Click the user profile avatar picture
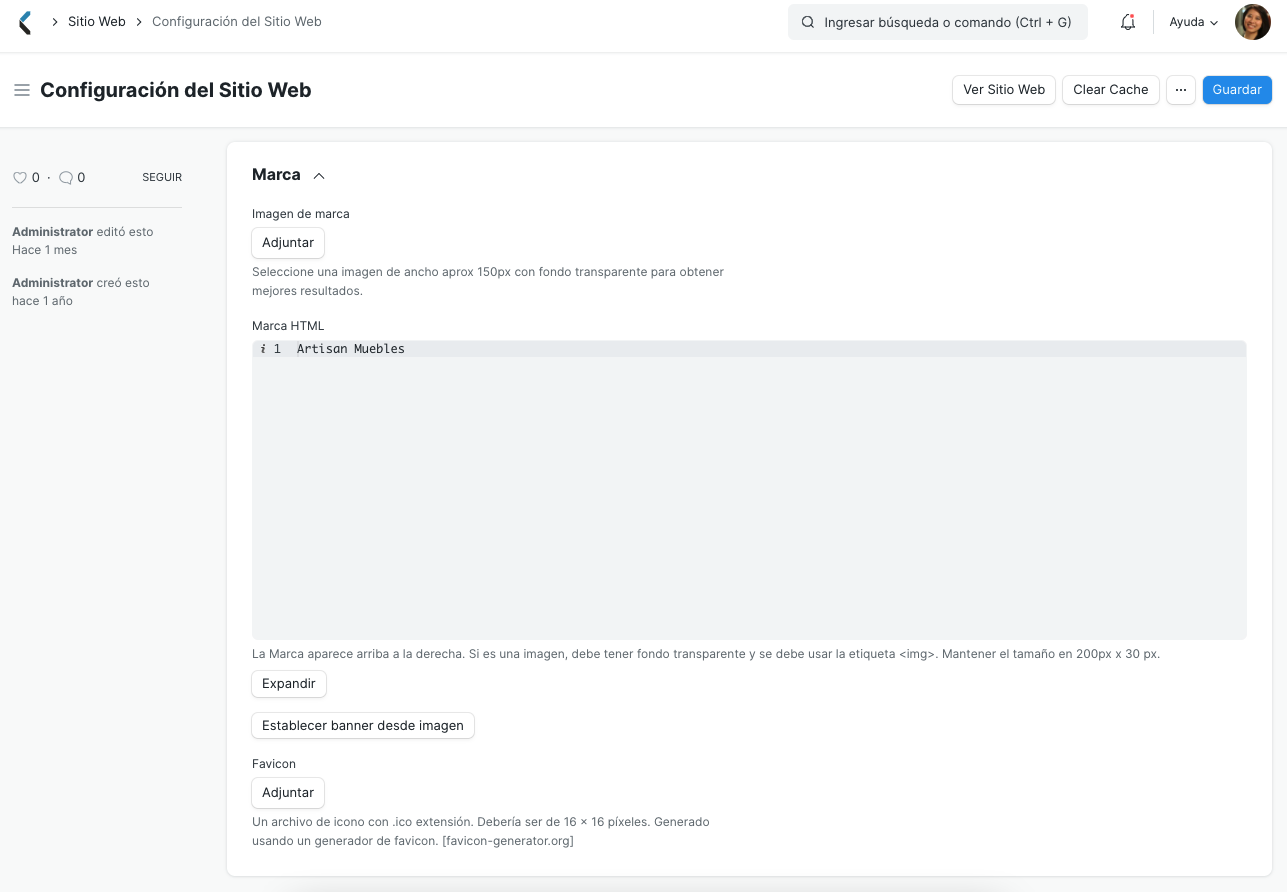This screenshot has width=1287, height=892. click(1252, 21)
